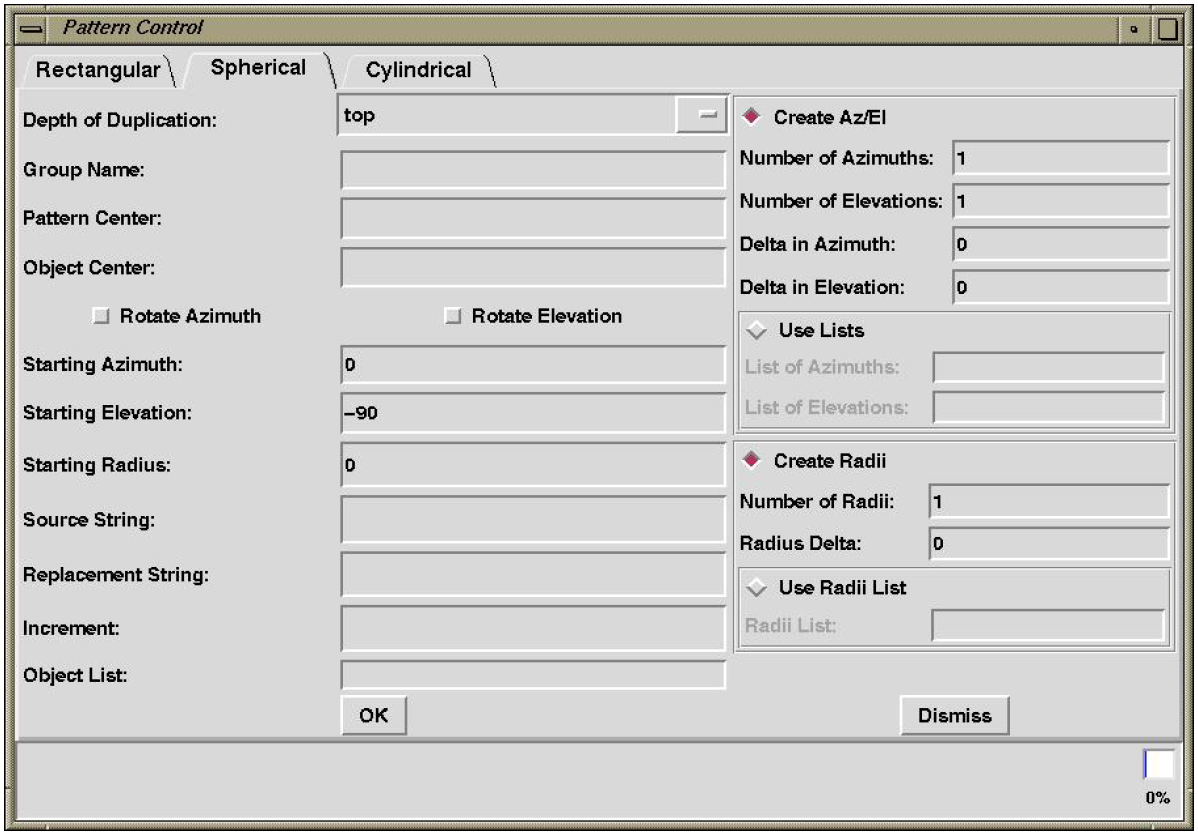The width and height of the screenshot is (1198, 834).
Task: Click the Starting Elevation label
Action: pyautogui.click(x=107, y=412)
